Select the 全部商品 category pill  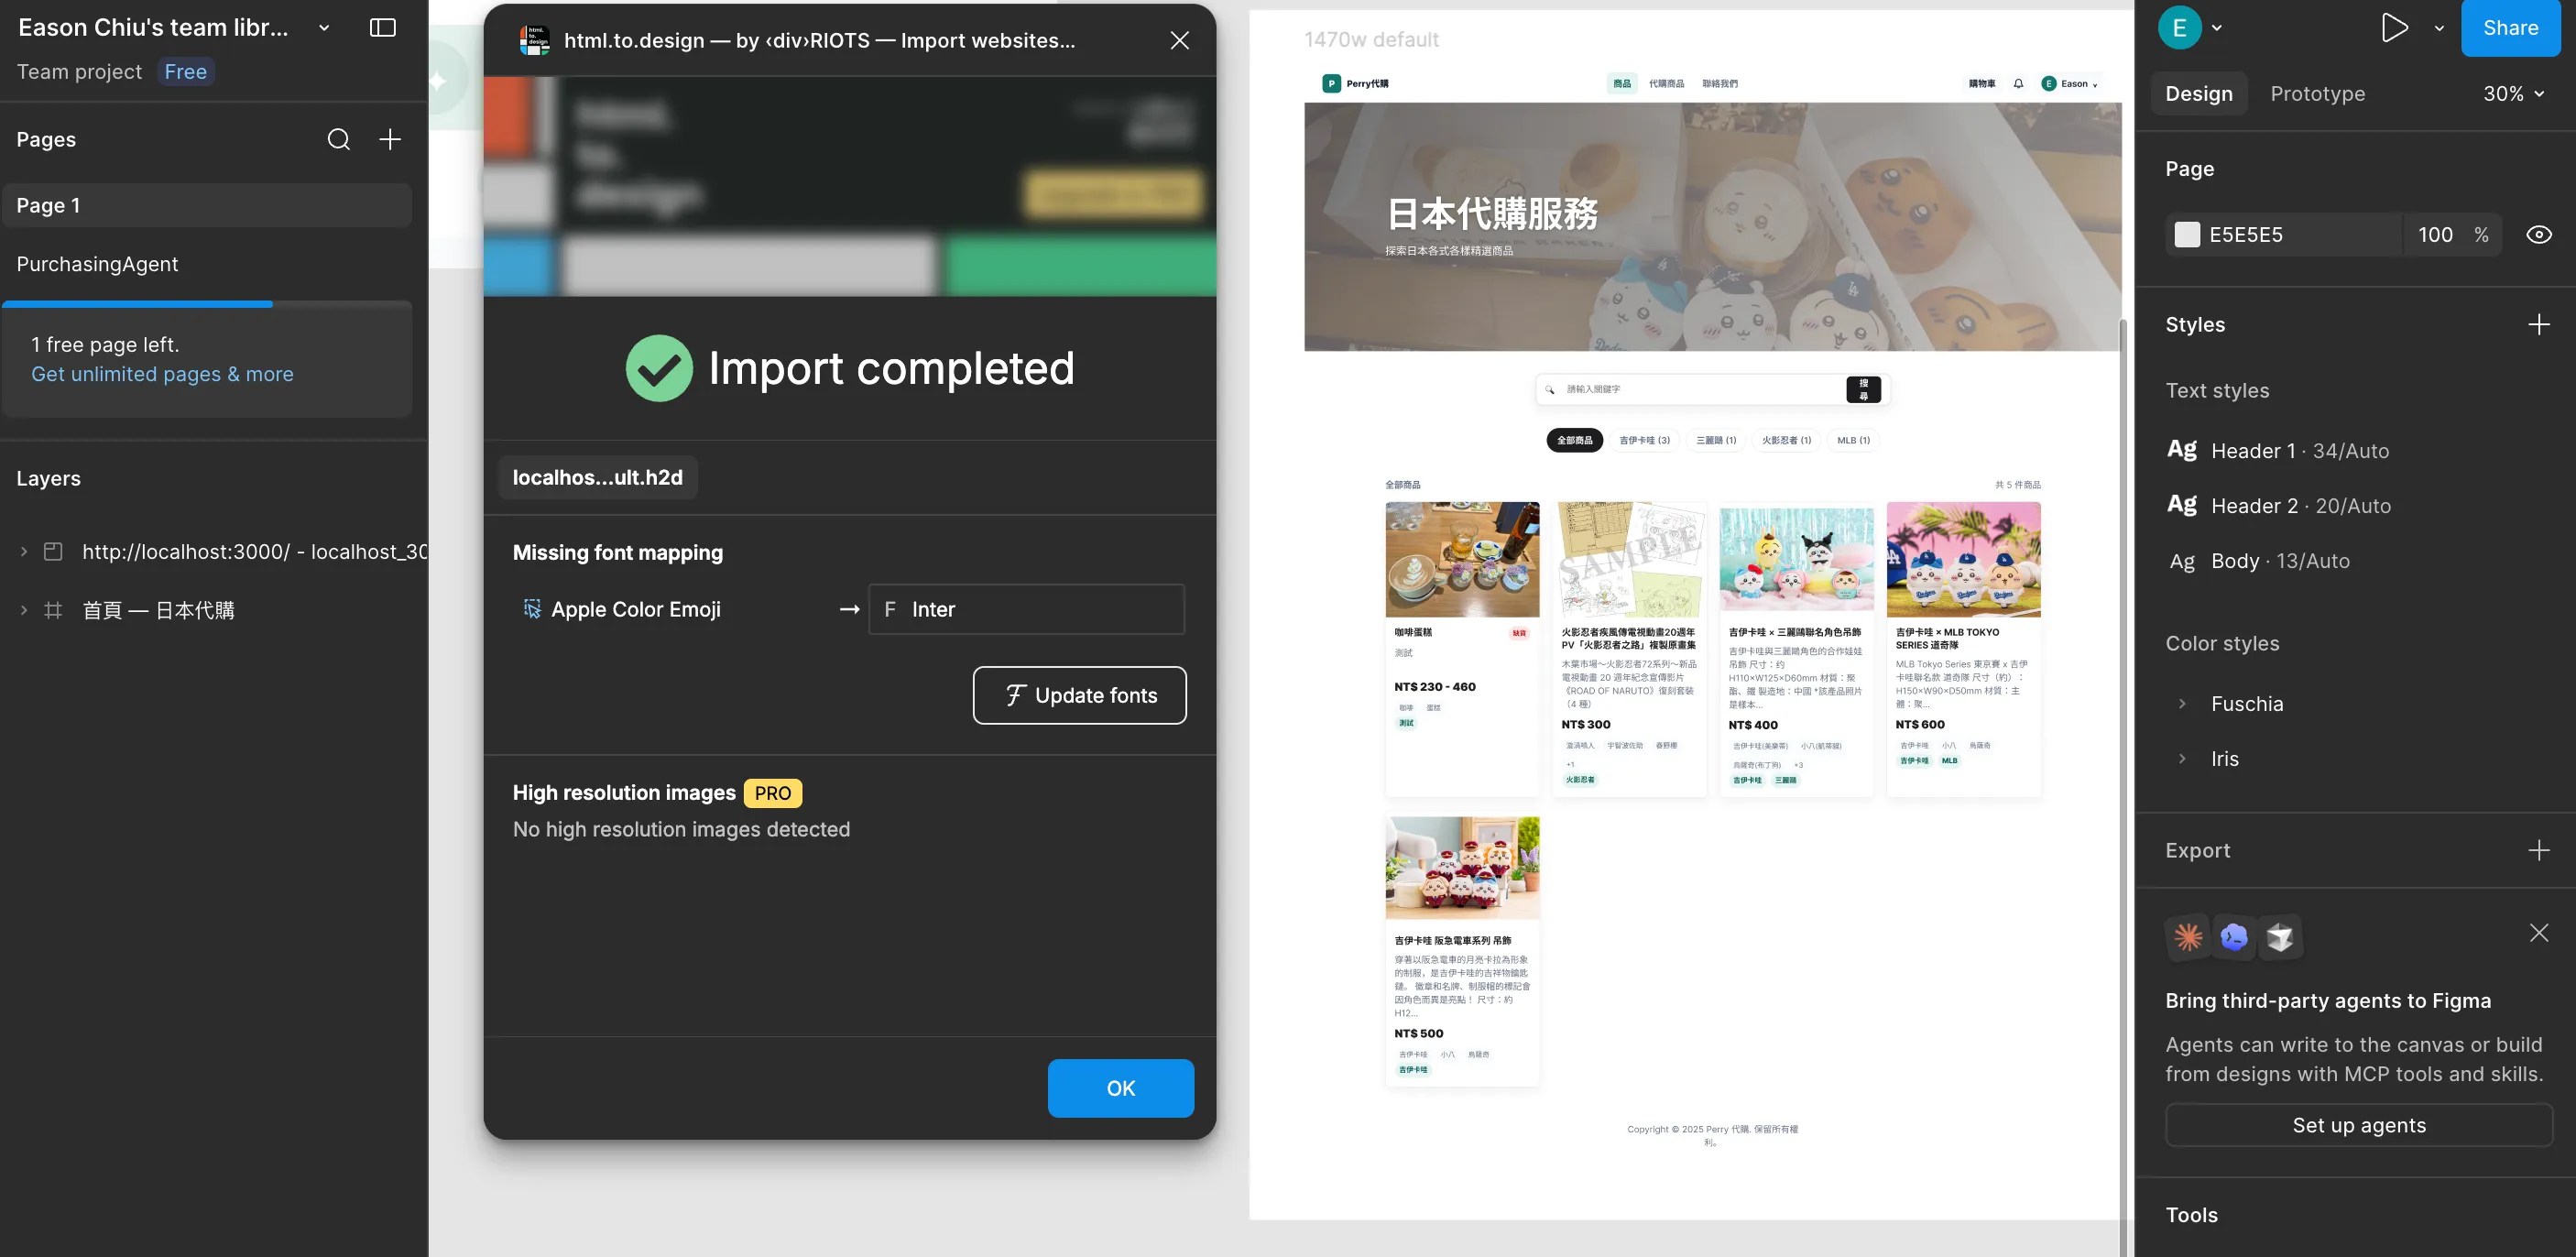pyautogui.click(x=1574, y=440)
